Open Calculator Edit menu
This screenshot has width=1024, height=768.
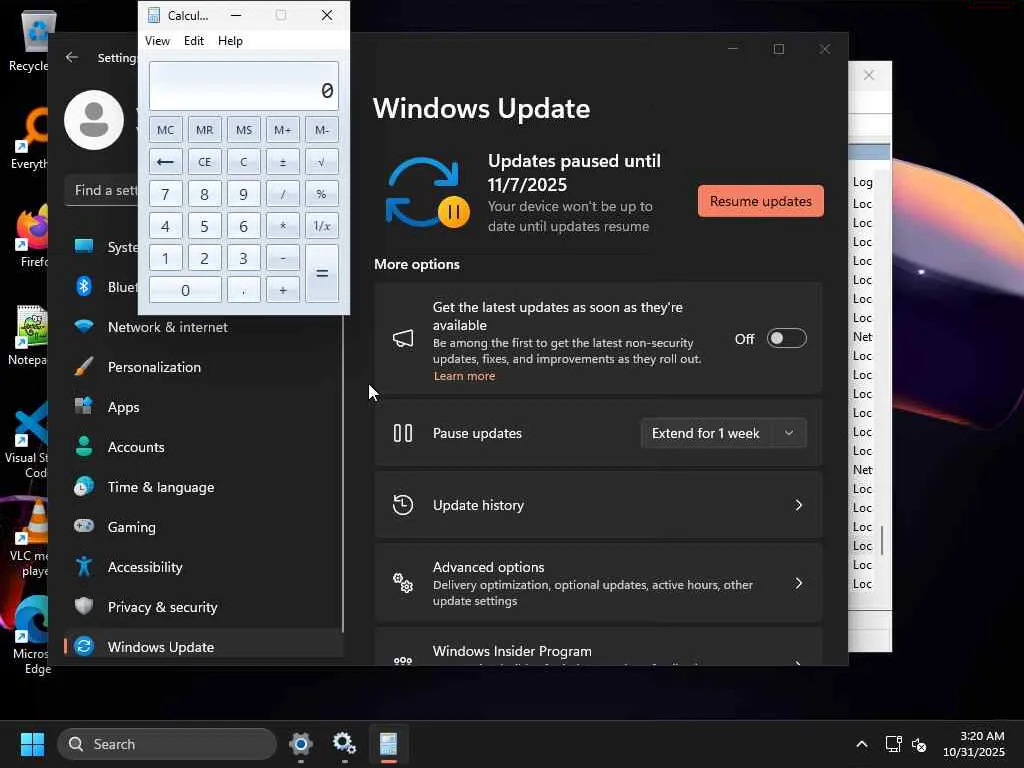pyautogui.click(x=194, y=40)
